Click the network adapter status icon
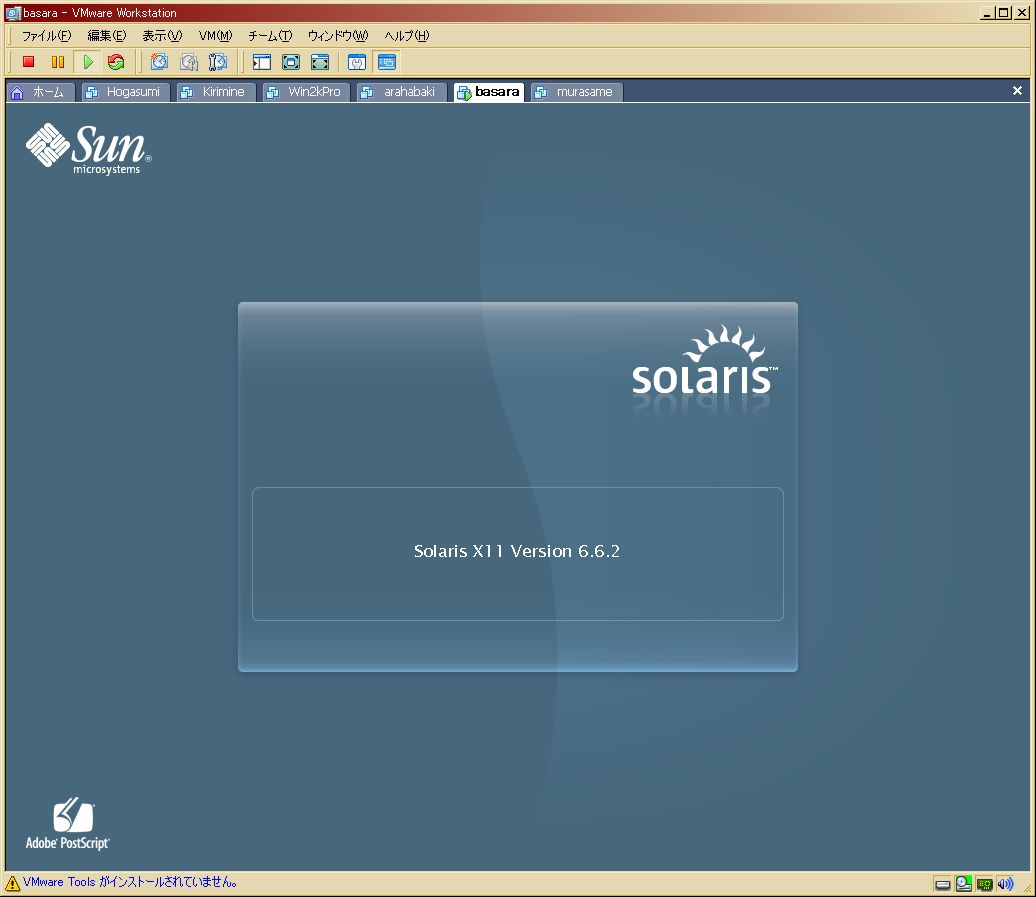Image resolution: width=1036 pixels, height=897 pixels. coord(984,884)
